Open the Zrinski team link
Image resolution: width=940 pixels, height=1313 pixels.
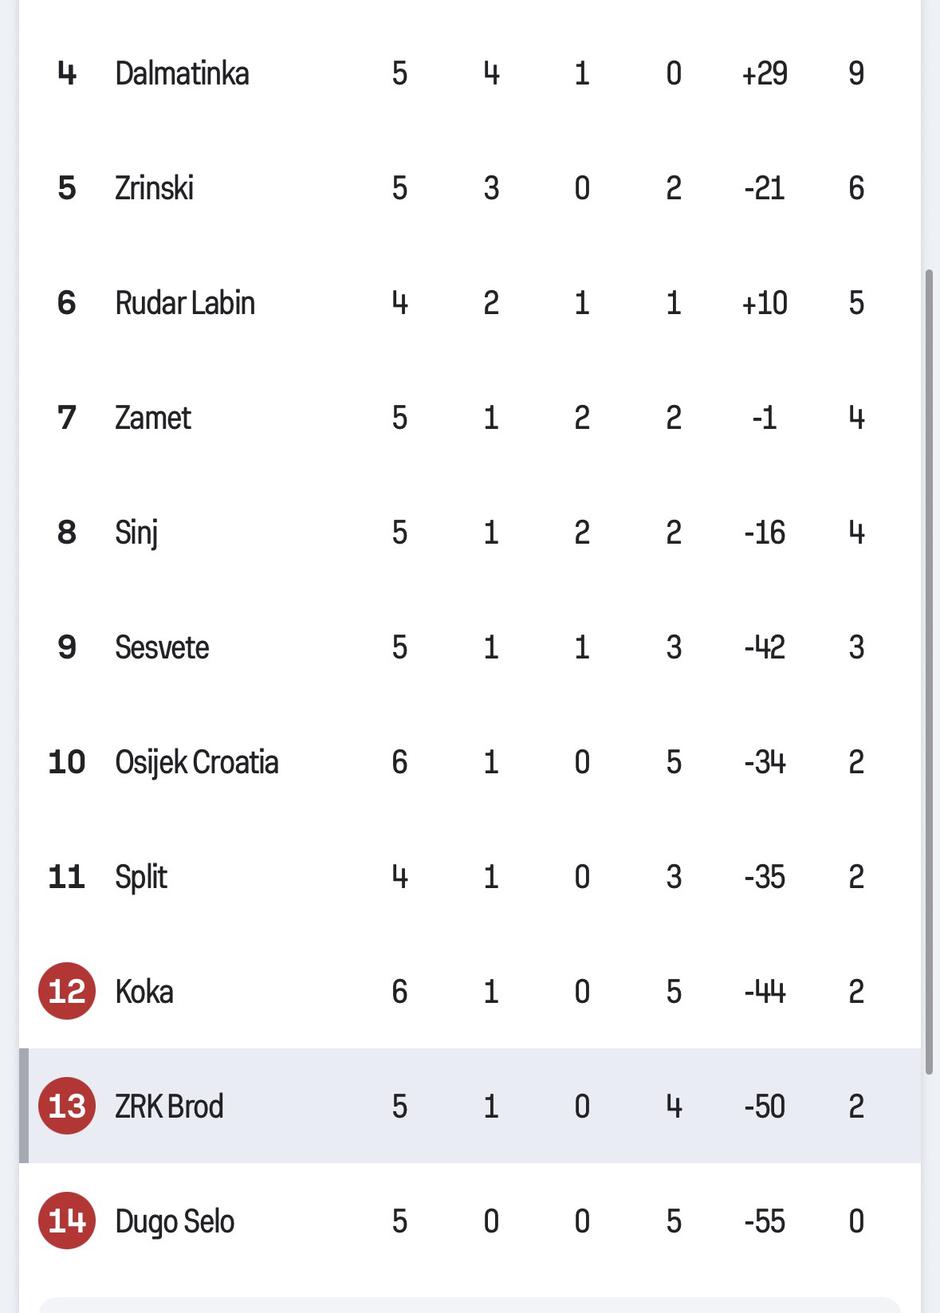click(x=154, y=188)
